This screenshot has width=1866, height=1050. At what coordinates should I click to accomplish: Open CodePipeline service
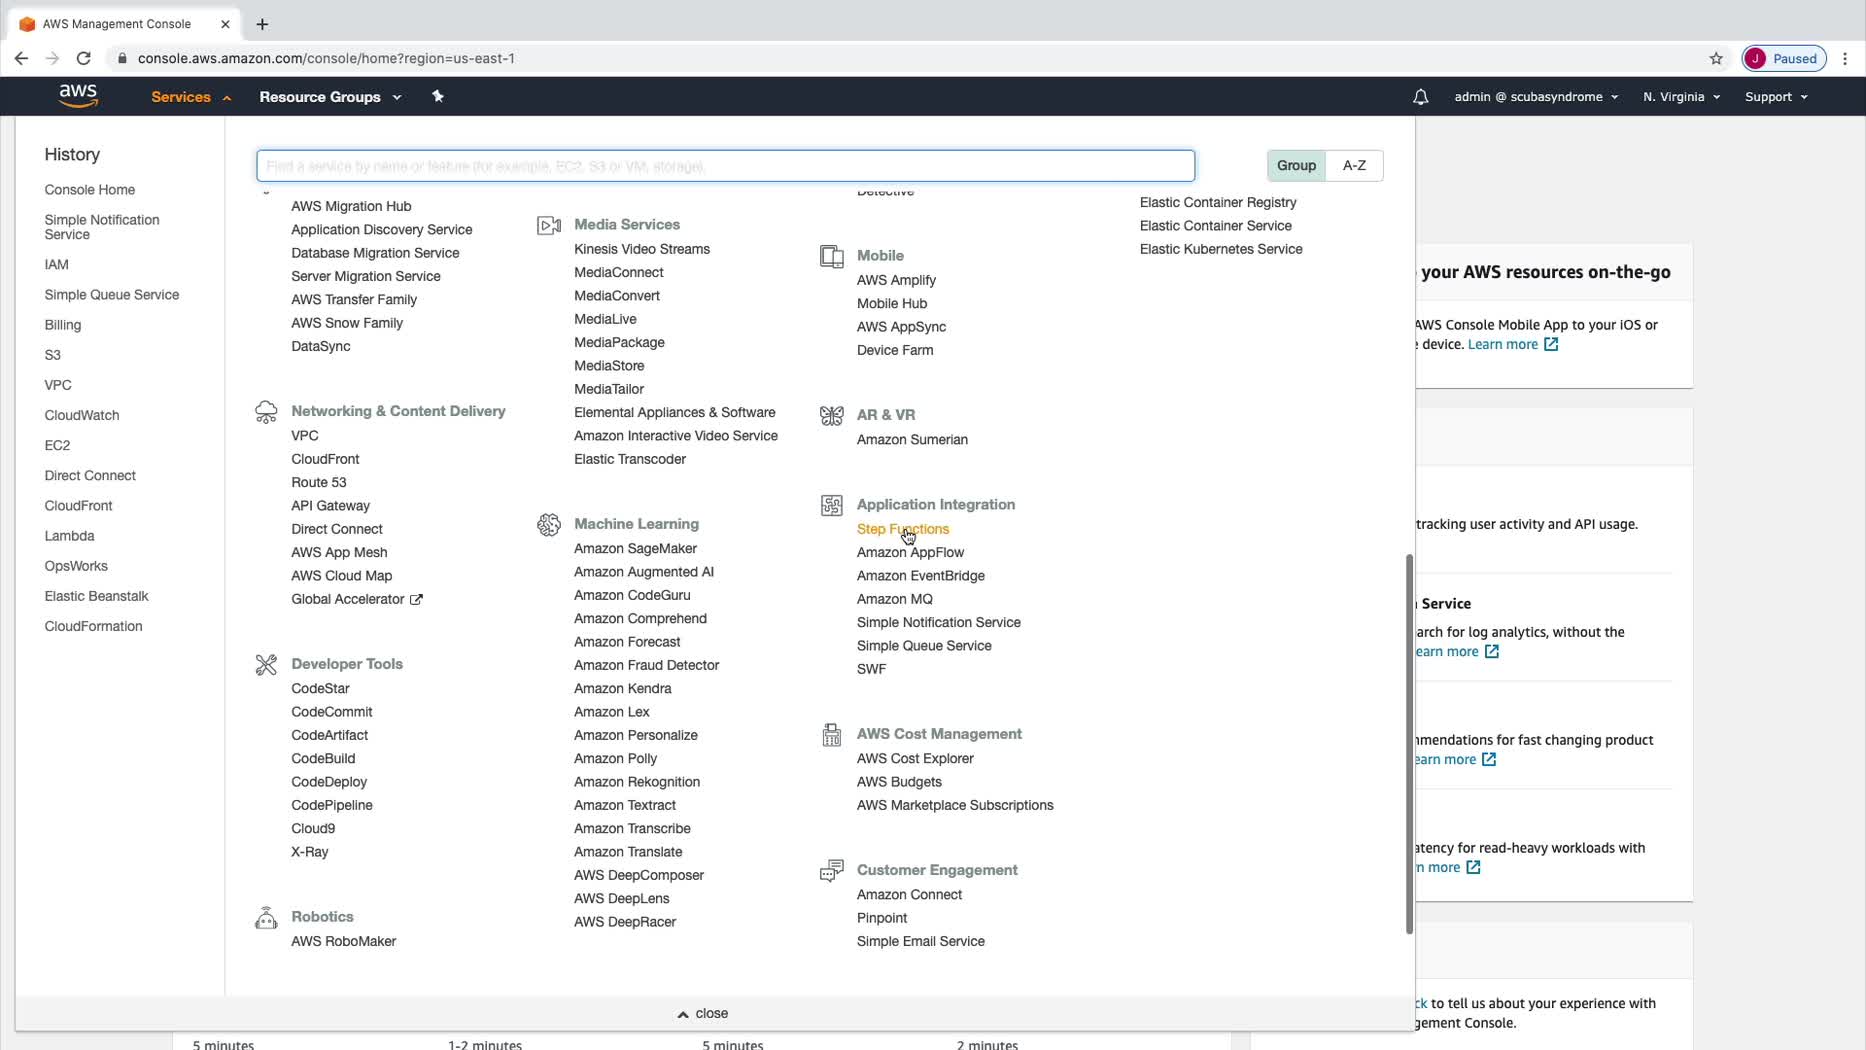(x=332, y=805)
